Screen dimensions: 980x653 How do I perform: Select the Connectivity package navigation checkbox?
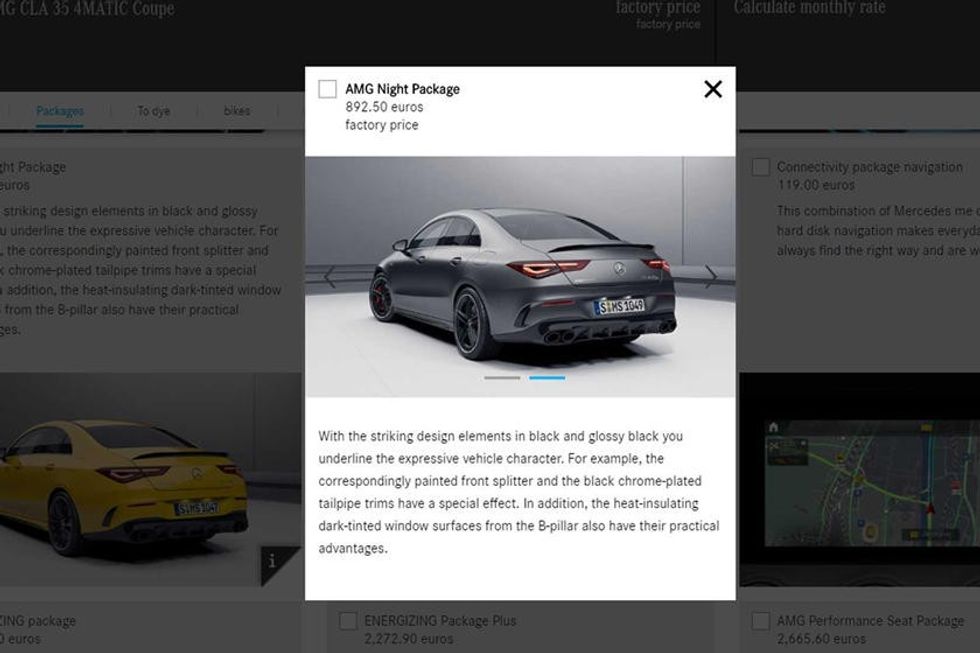(761, 167)
